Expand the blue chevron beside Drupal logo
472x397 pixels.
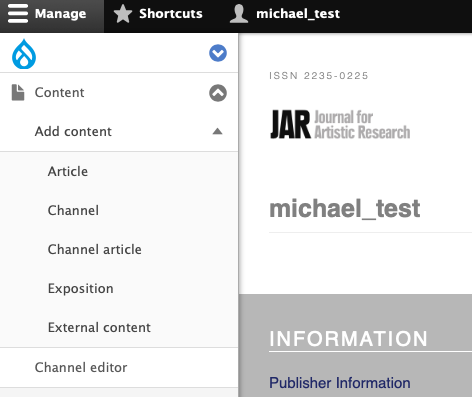(218, 53)
